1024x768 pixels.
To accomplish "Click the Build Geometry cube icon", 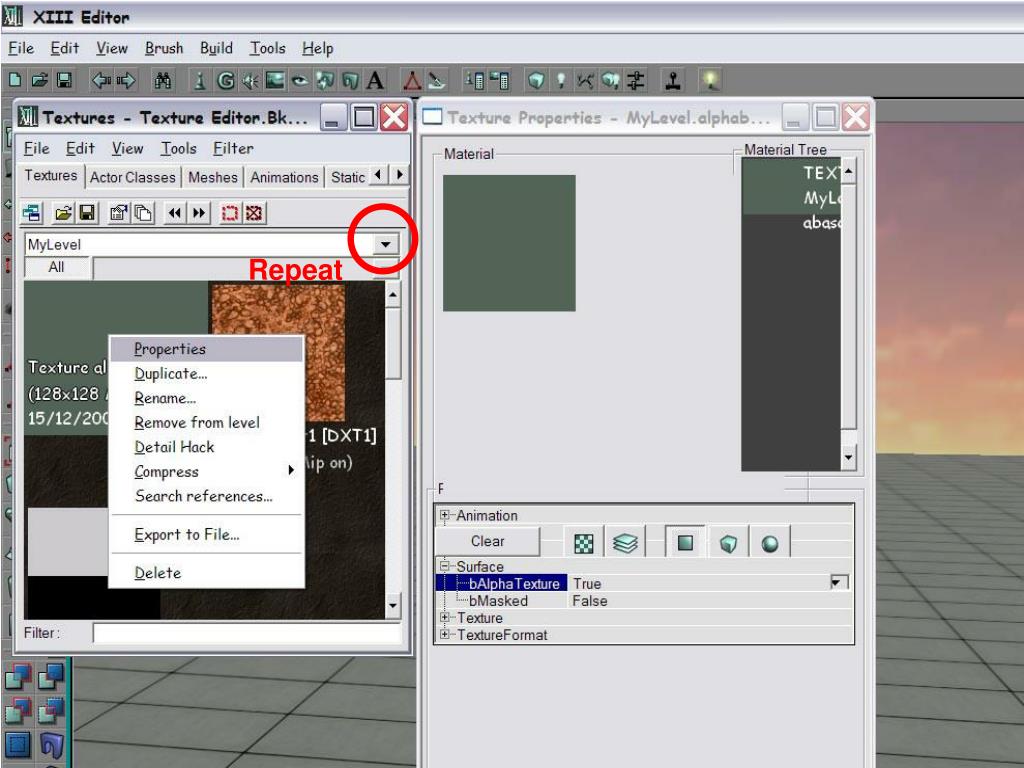I will point(536,80).
